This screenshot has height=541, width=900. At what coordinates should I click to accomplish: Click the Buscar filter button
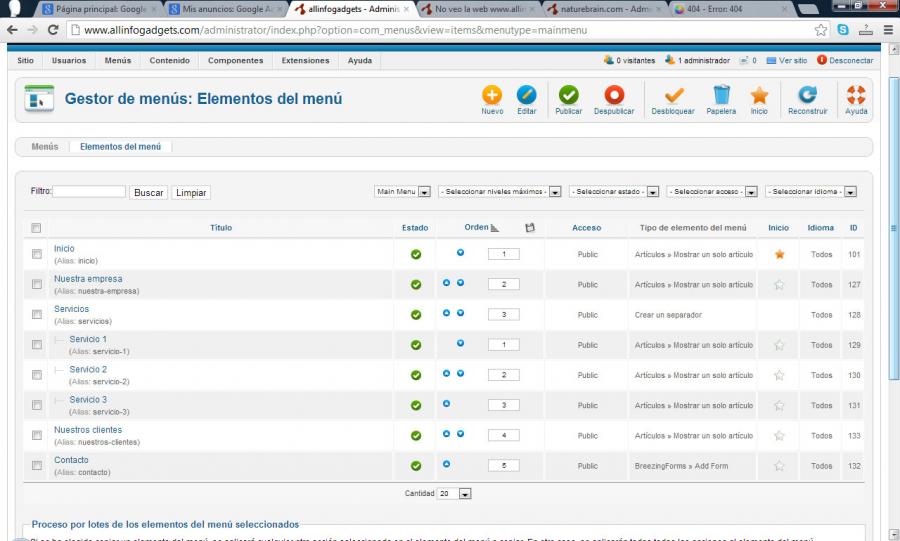coord(149,193)
